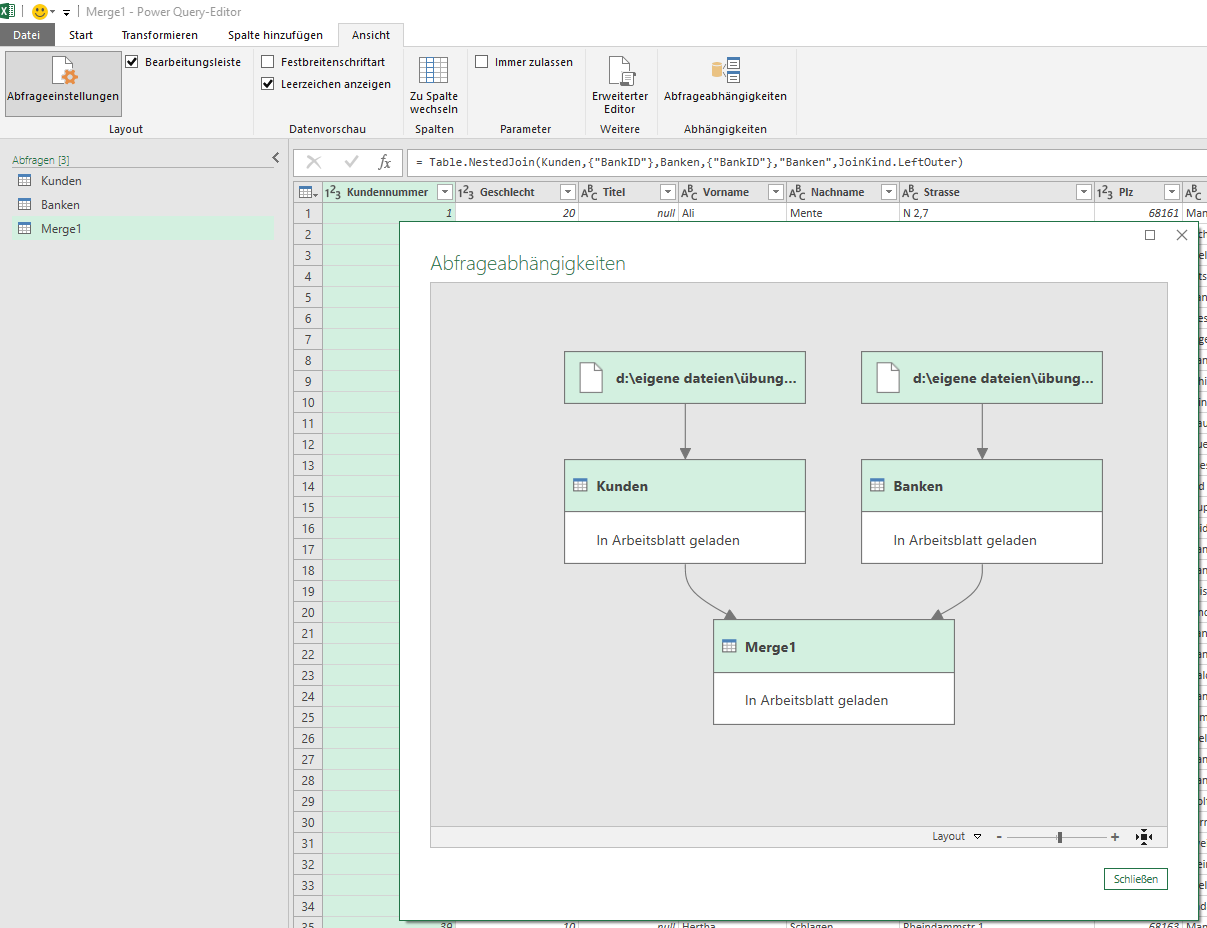Uncheck the Bearbeitungsleiste checkbox
The height and width of the screenshot is (928, 1207).
132,62
